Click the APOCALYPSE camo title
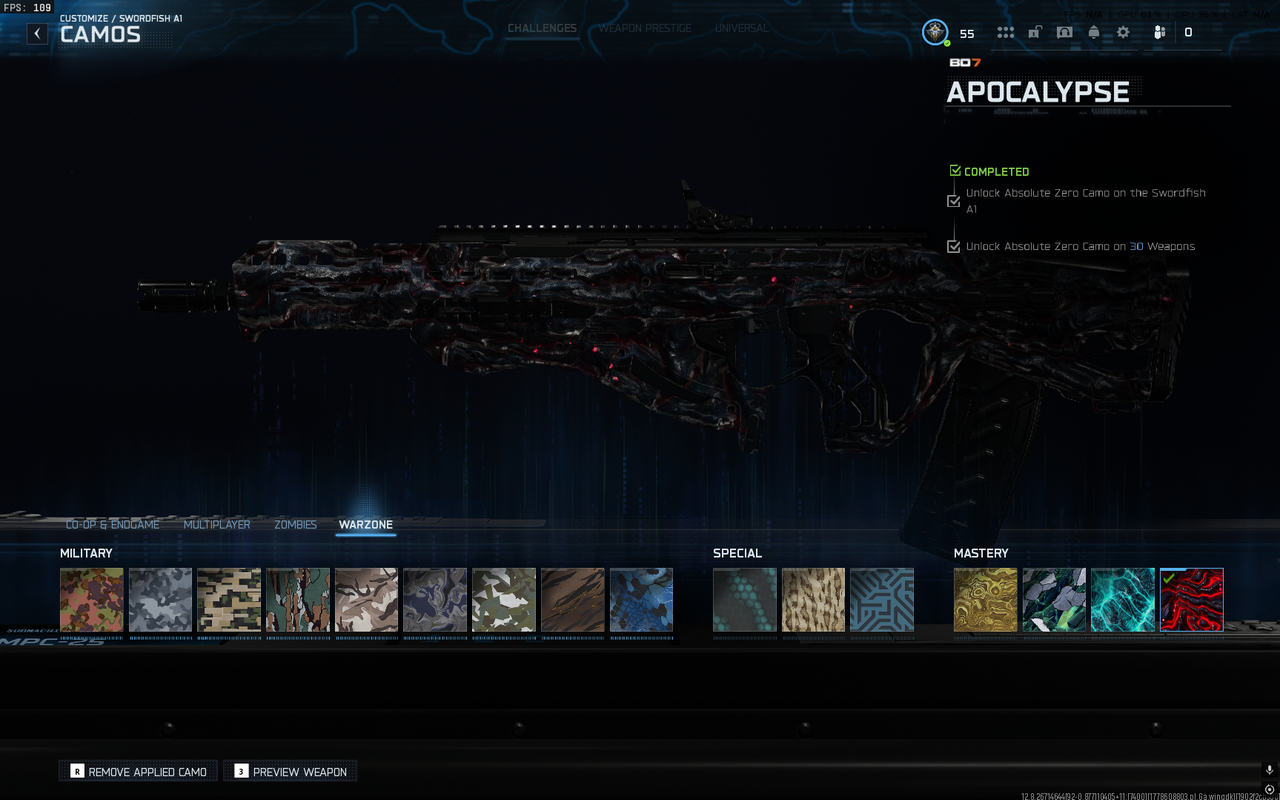Image resolution: width=1280 pixels, height=800 pixels. (1038, 92)
